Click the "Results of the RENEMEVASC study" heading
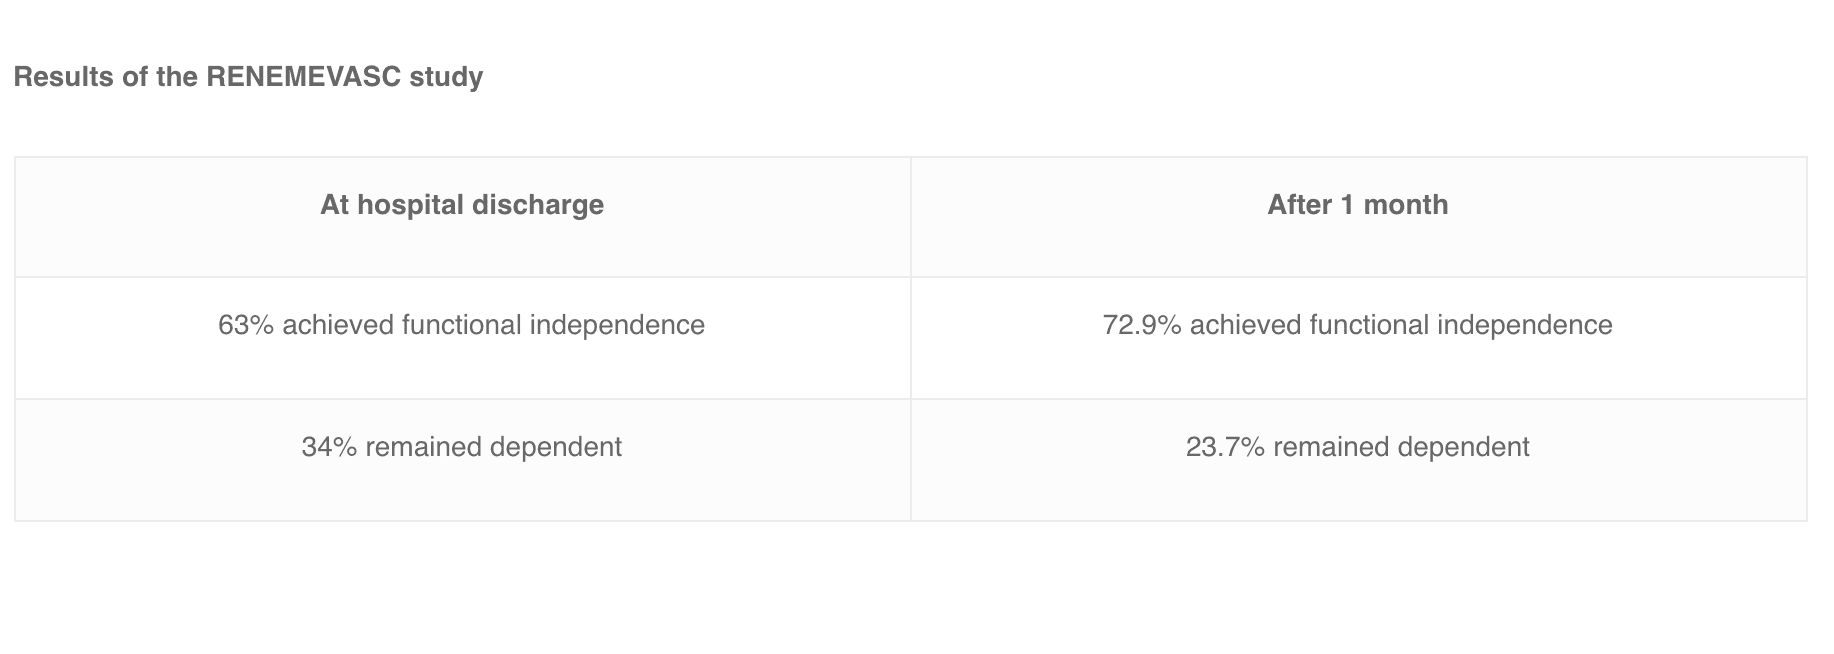Image resolution: width=1834 pixels, height=654 pixels. point(248,77)
